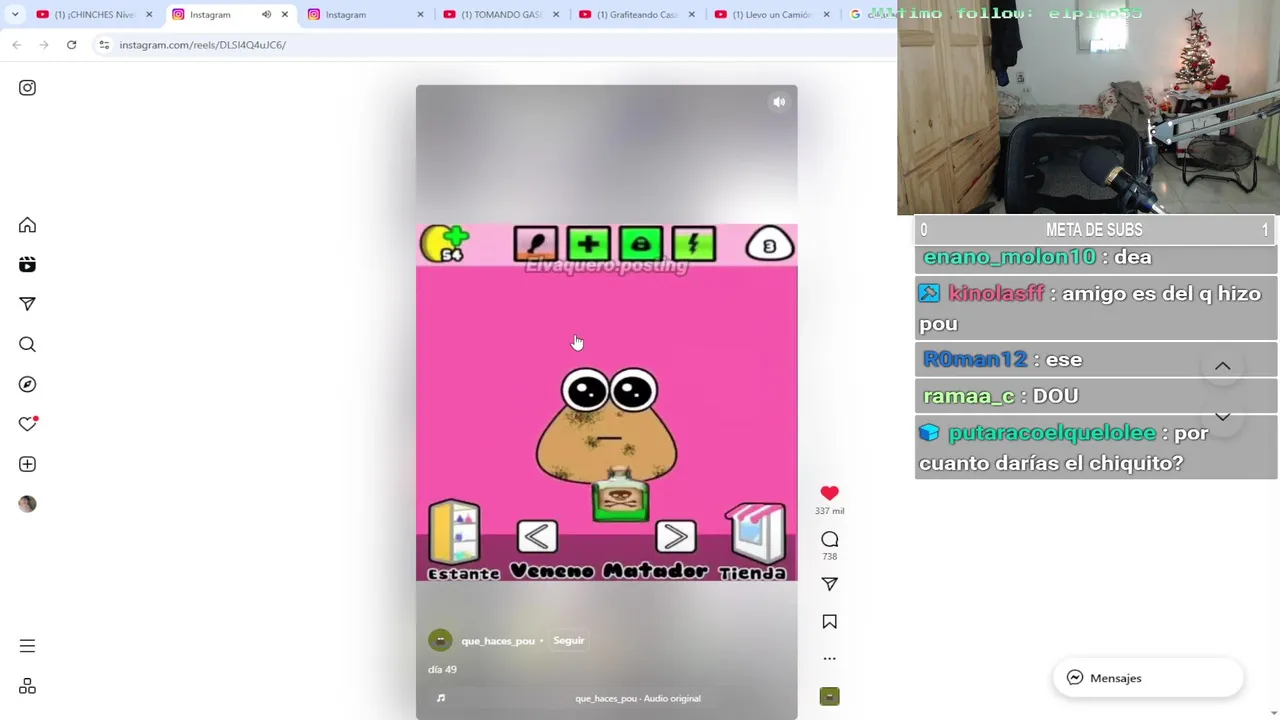Open que_haces_pou Audio original link
The width and height of the screenshot is (1280, 720).
tap(637, 698)
